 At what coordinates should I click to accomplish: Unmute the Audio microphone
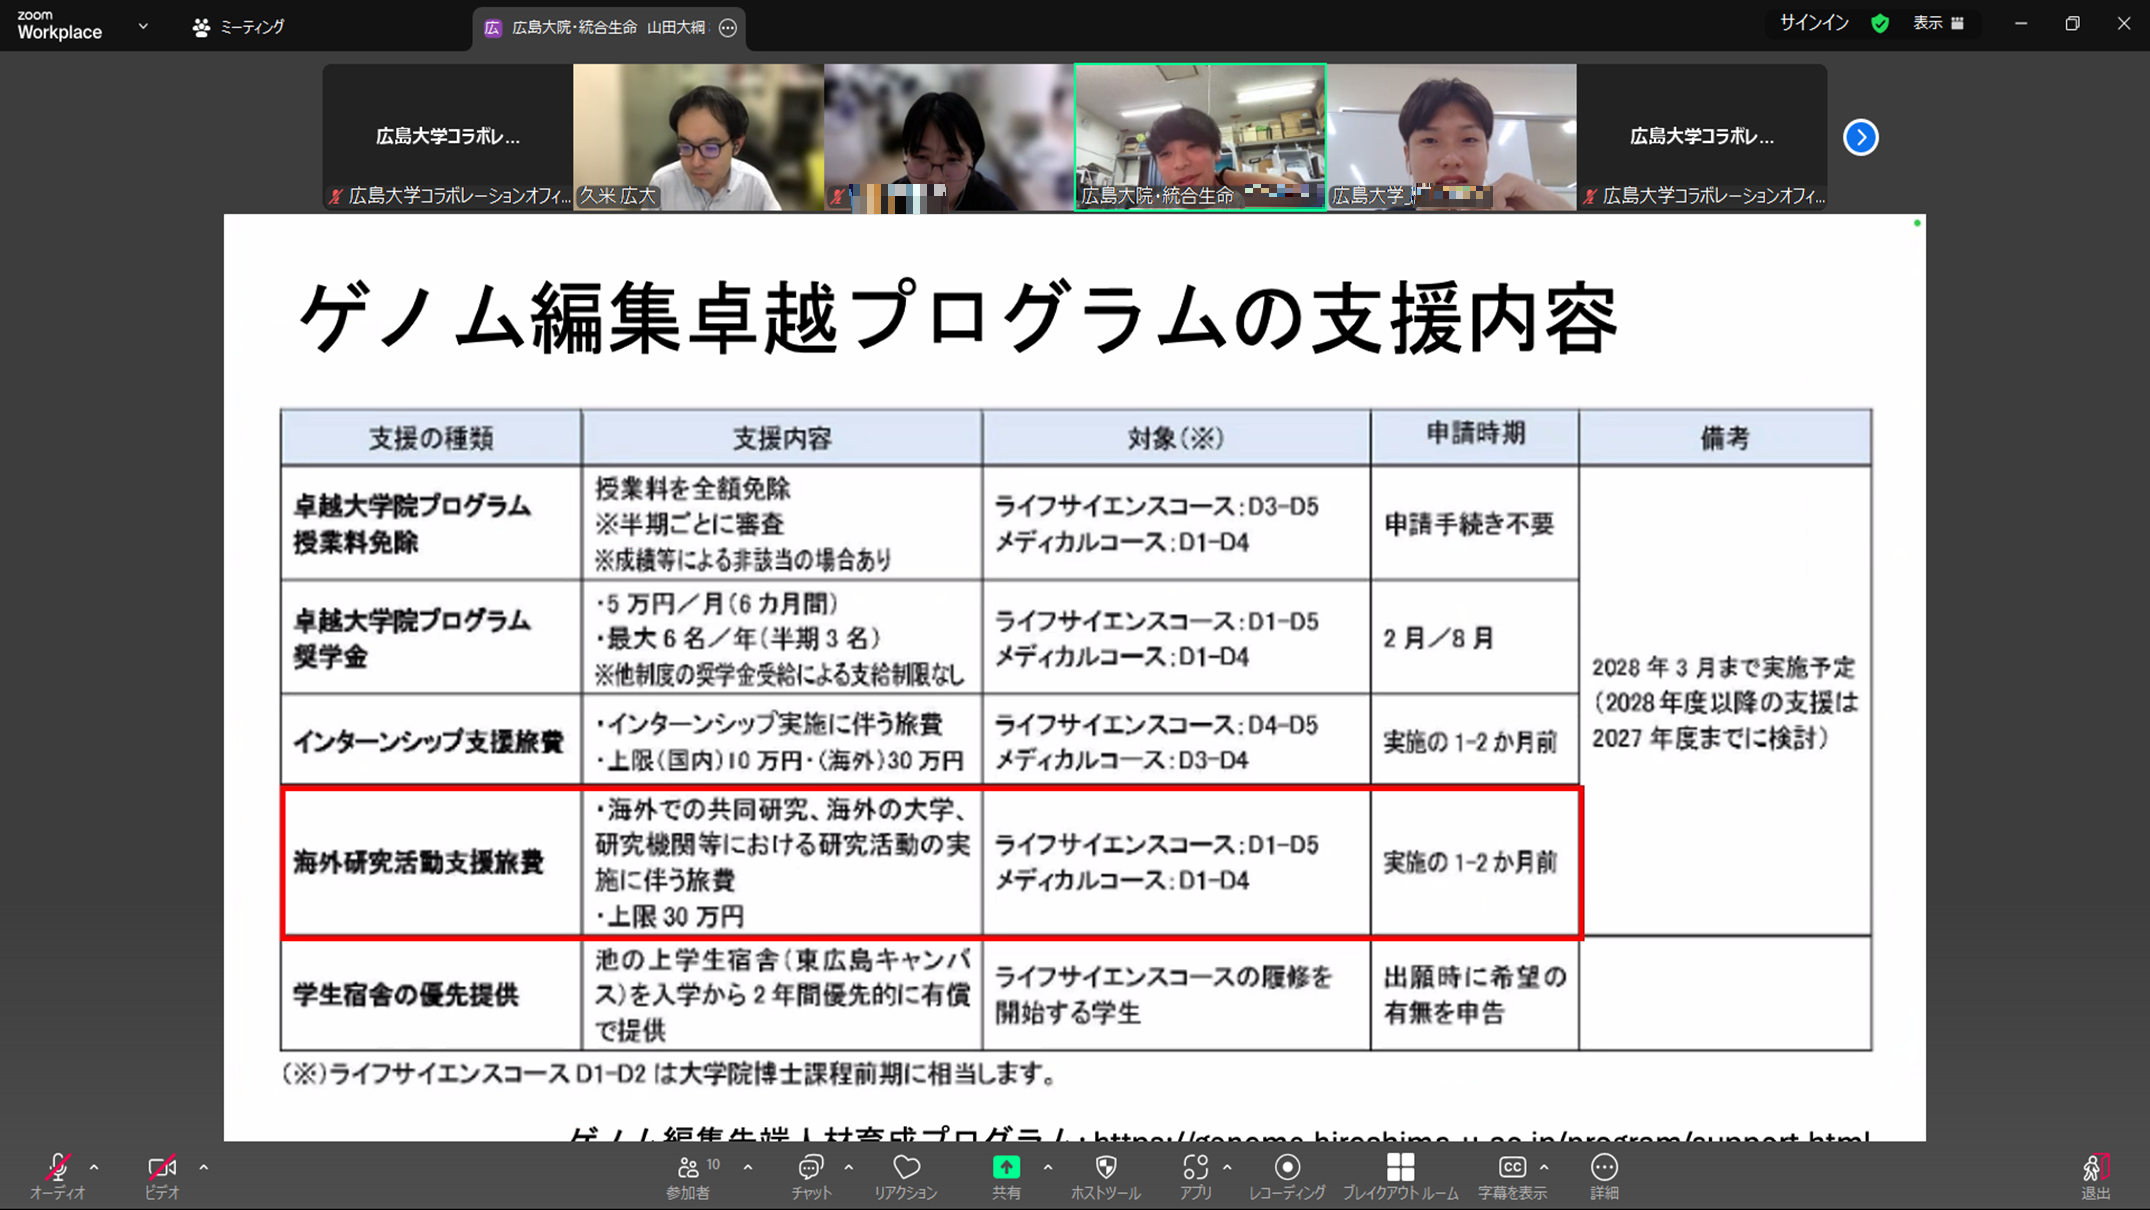(57, 1168)
